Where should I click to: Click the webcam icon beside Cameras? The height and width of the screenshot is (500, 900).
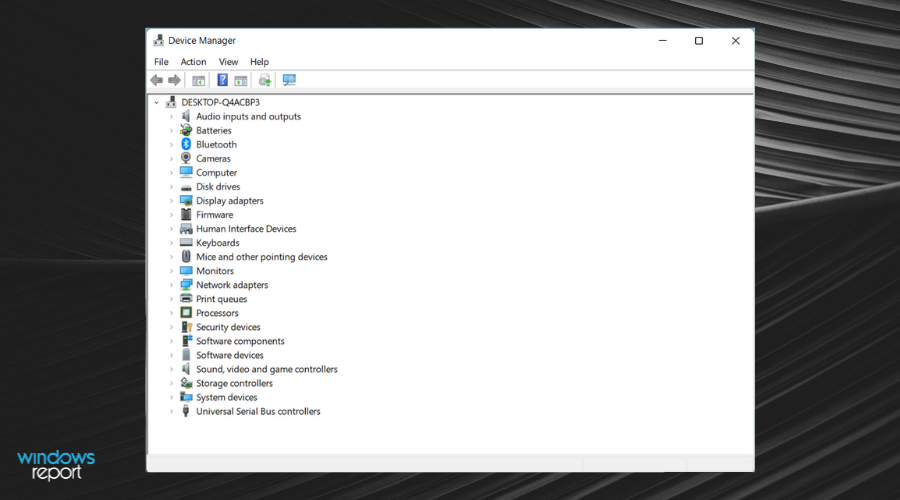click(x=186, y=158)
